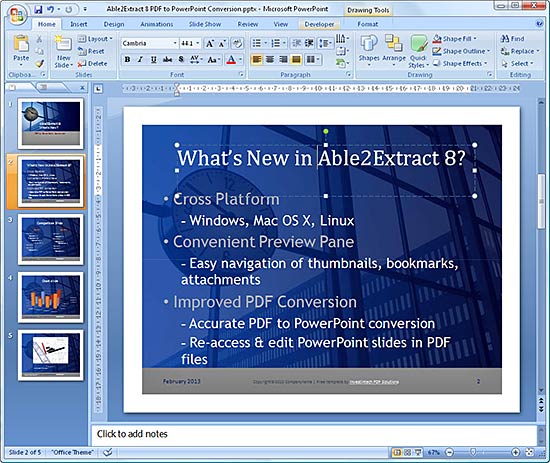Increase list indent level
This screenshot has height=463, width=550.
[309, 43]
